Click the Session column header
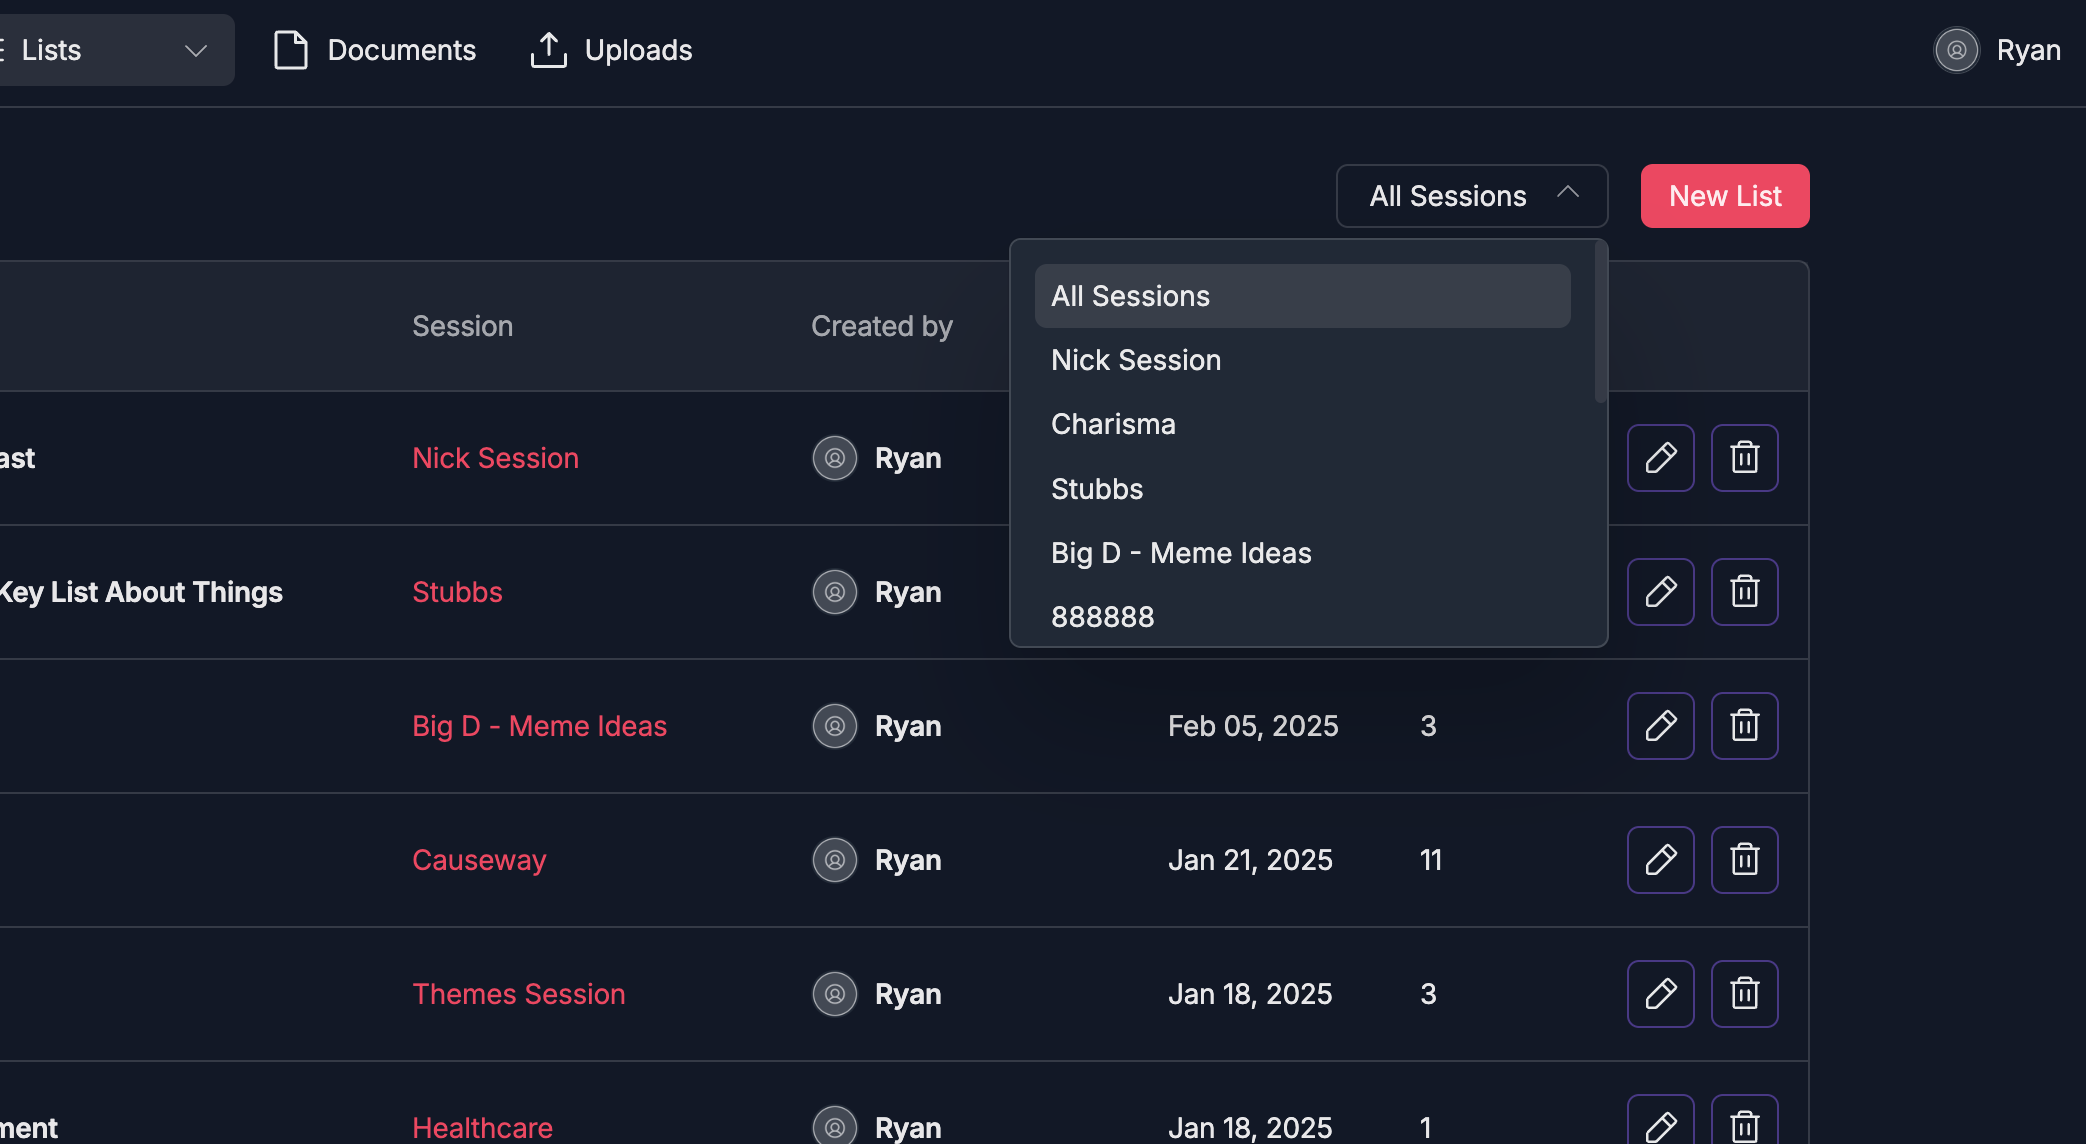This screenshot has width=2086, height=1144. pyautogui.click(x=462, y=326)
